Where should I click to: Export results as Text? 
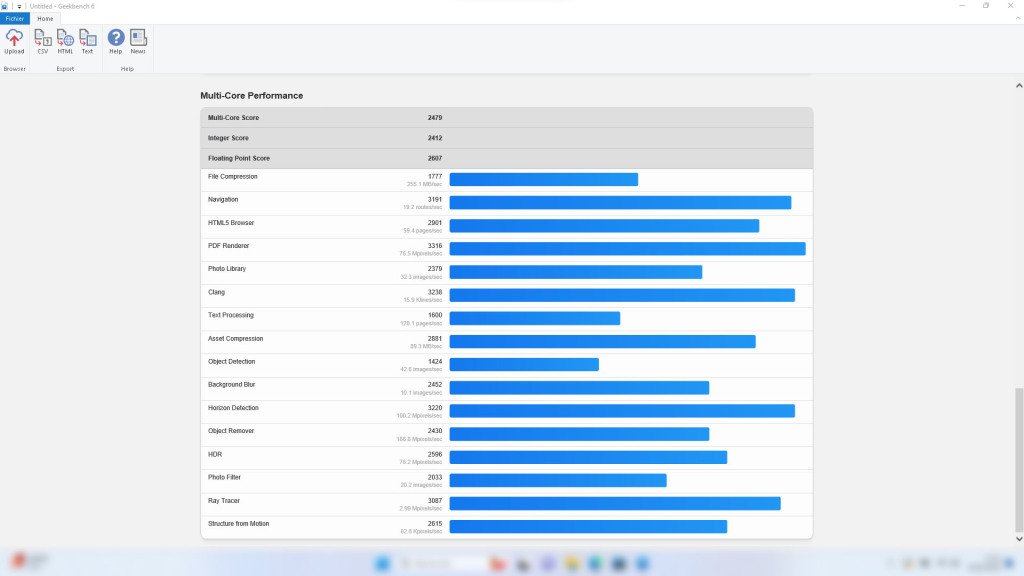87,42
